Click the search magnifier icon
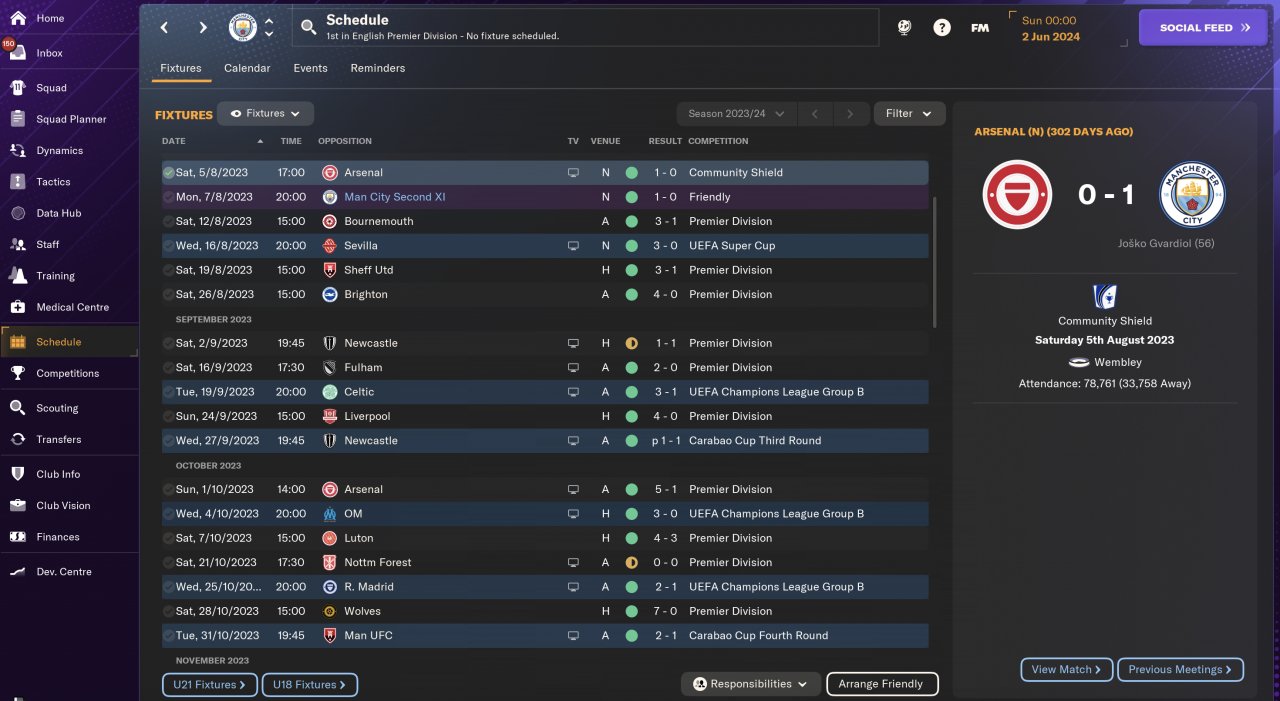1280x701 pixels. [309, 28]
